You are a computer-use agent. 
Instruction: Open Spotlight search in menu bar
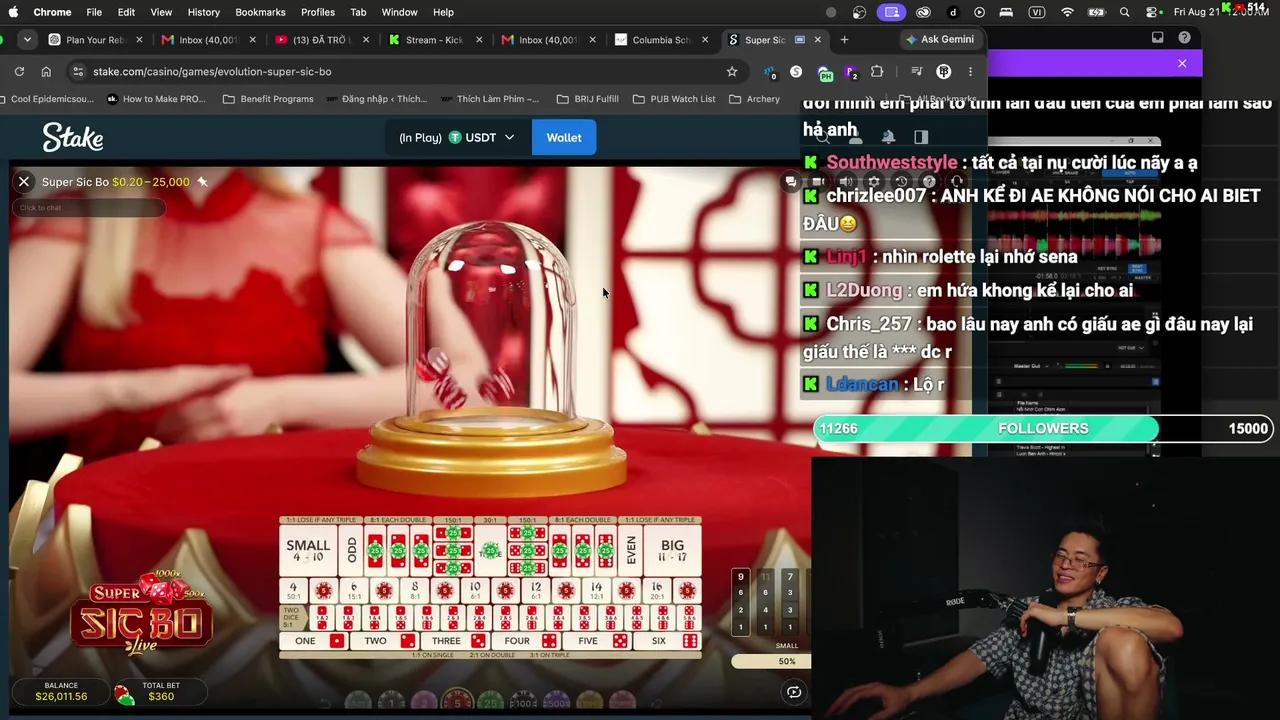(x=1125, y=12)
